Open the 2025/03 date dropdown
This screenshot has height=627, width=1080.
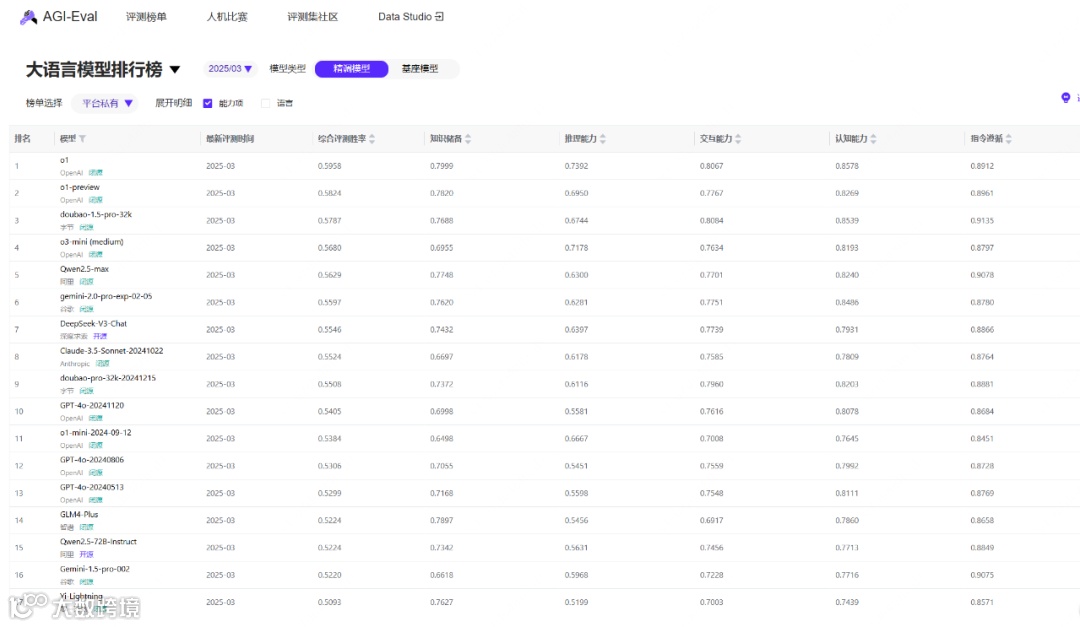(x=230, y=69)
